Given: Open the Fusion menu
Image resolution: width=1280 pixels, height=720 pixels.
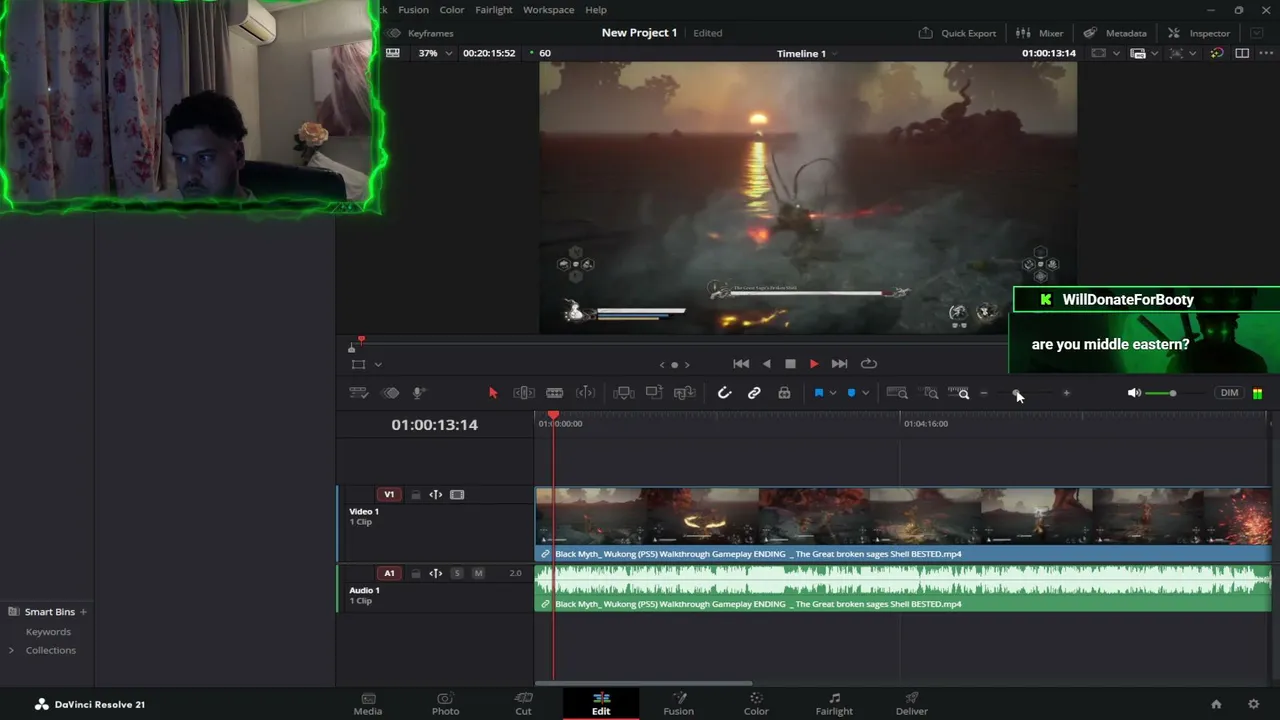Looking at the screenshot, I should coord(413,10).
